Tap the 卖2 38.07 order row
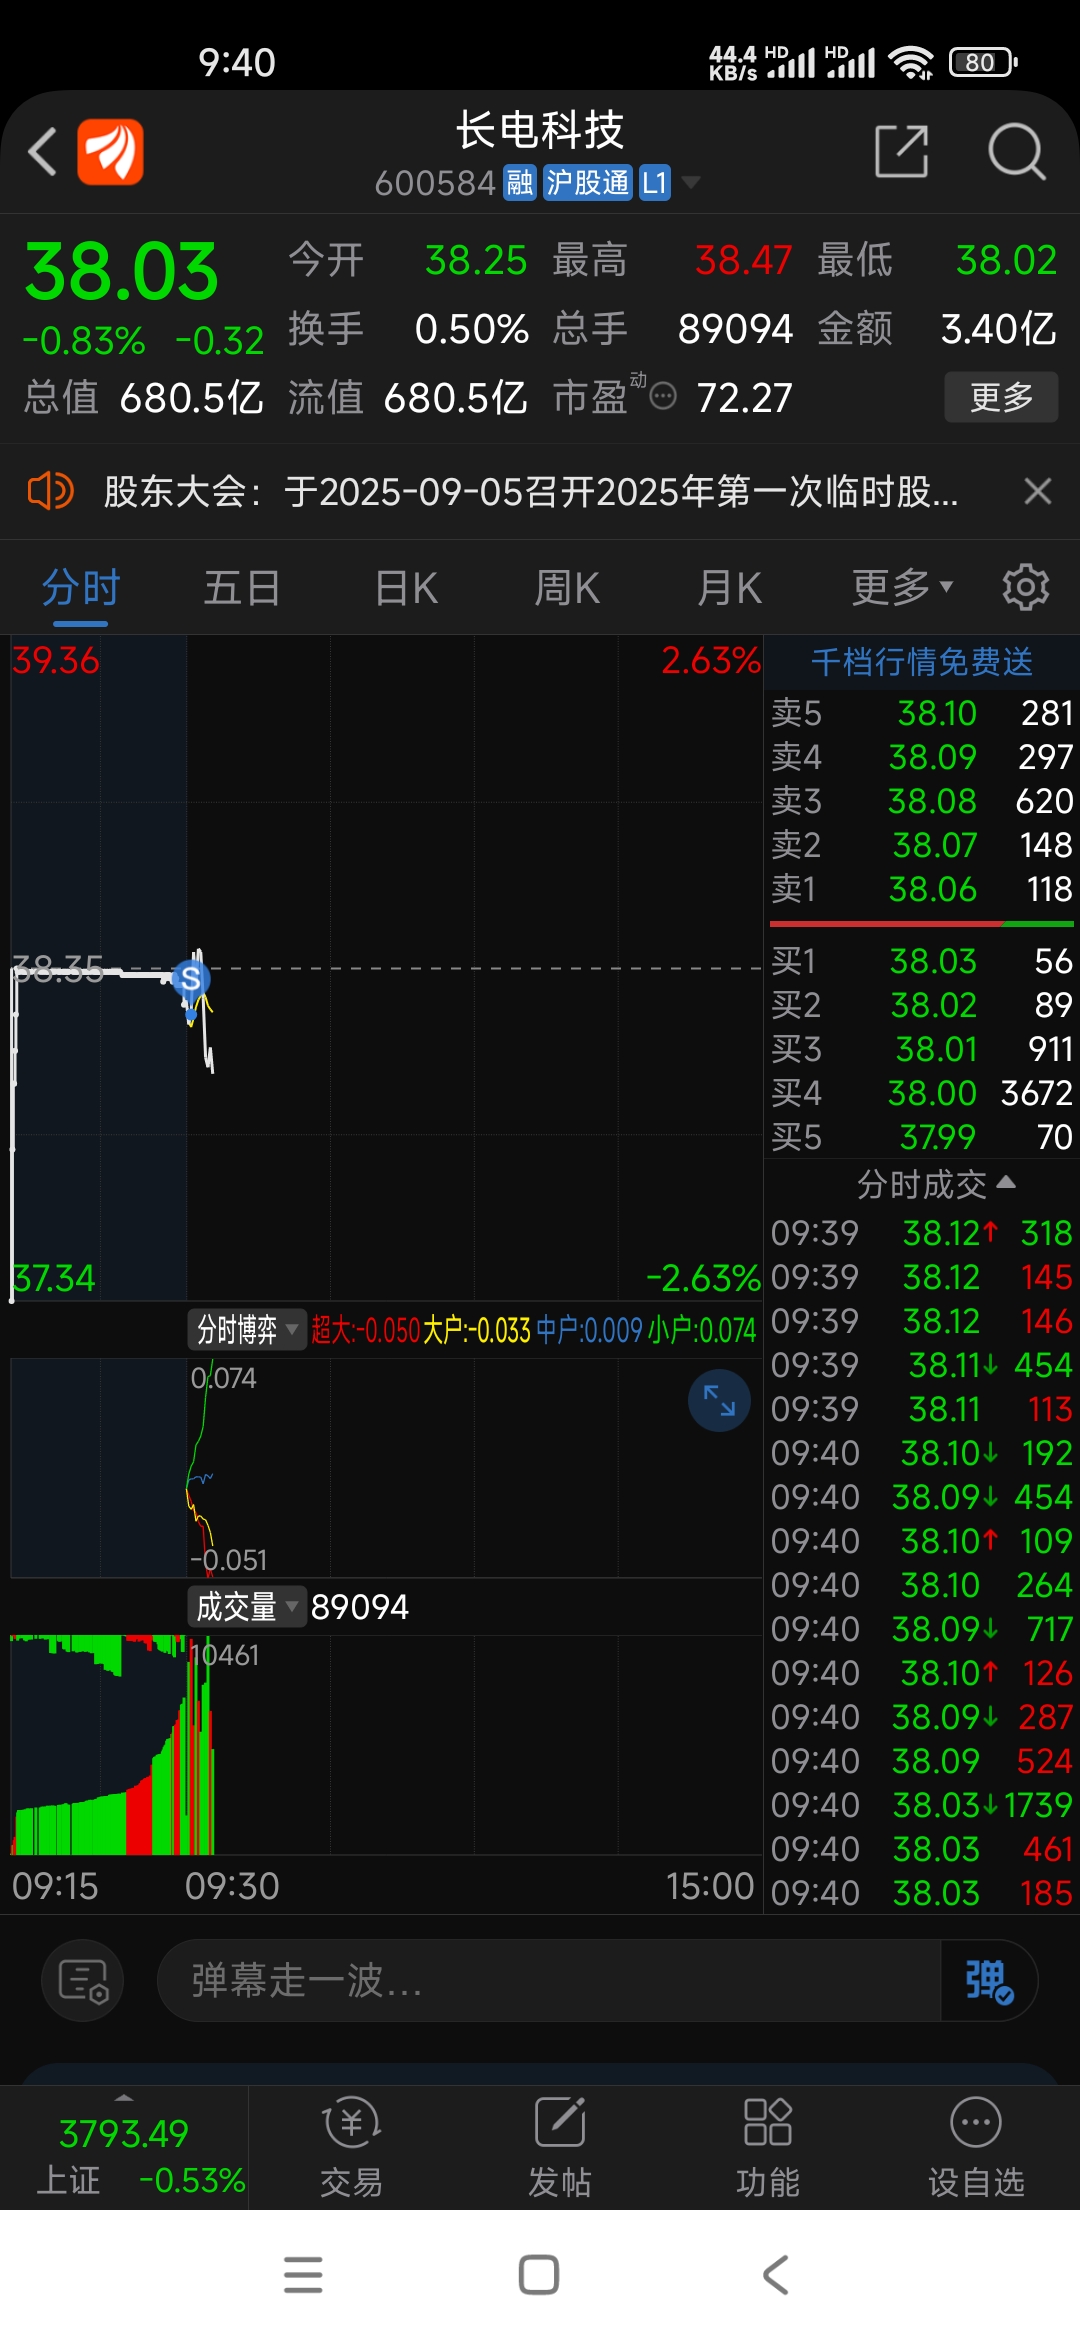 pyautogui.click(x=922, y=845)
